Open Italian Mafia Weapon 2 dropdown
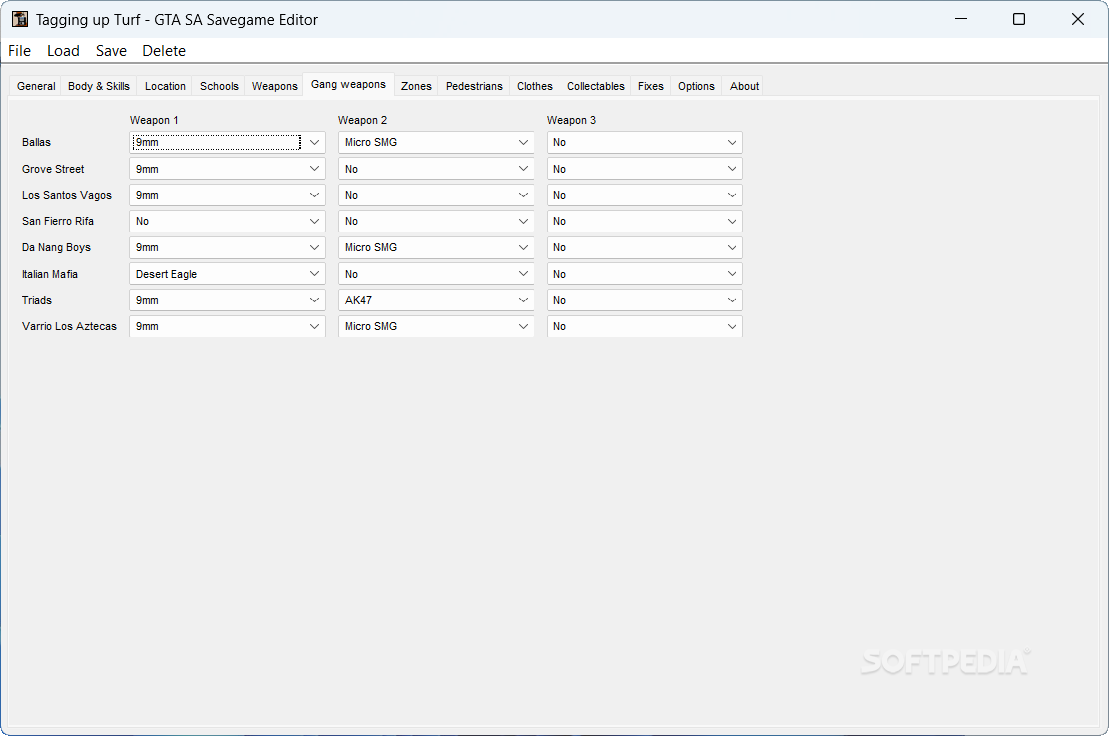This screenshot has width=1109, height=736. click(x=436, y=274)
